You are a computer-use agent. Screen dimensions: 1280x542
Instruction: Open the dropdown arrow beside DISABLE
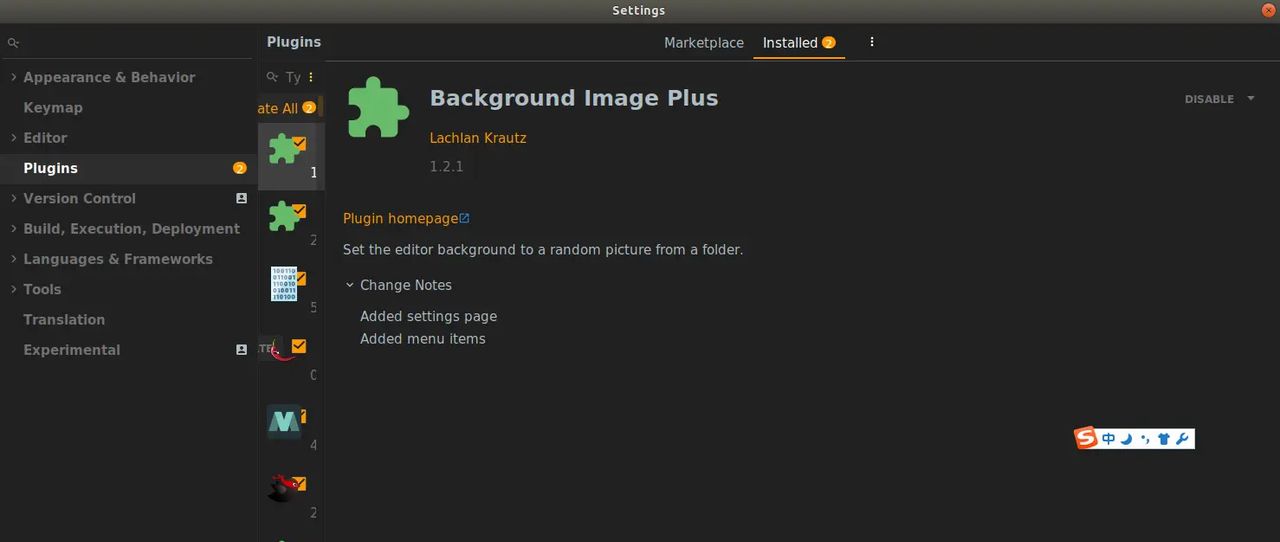click(x=1250, y=99)
